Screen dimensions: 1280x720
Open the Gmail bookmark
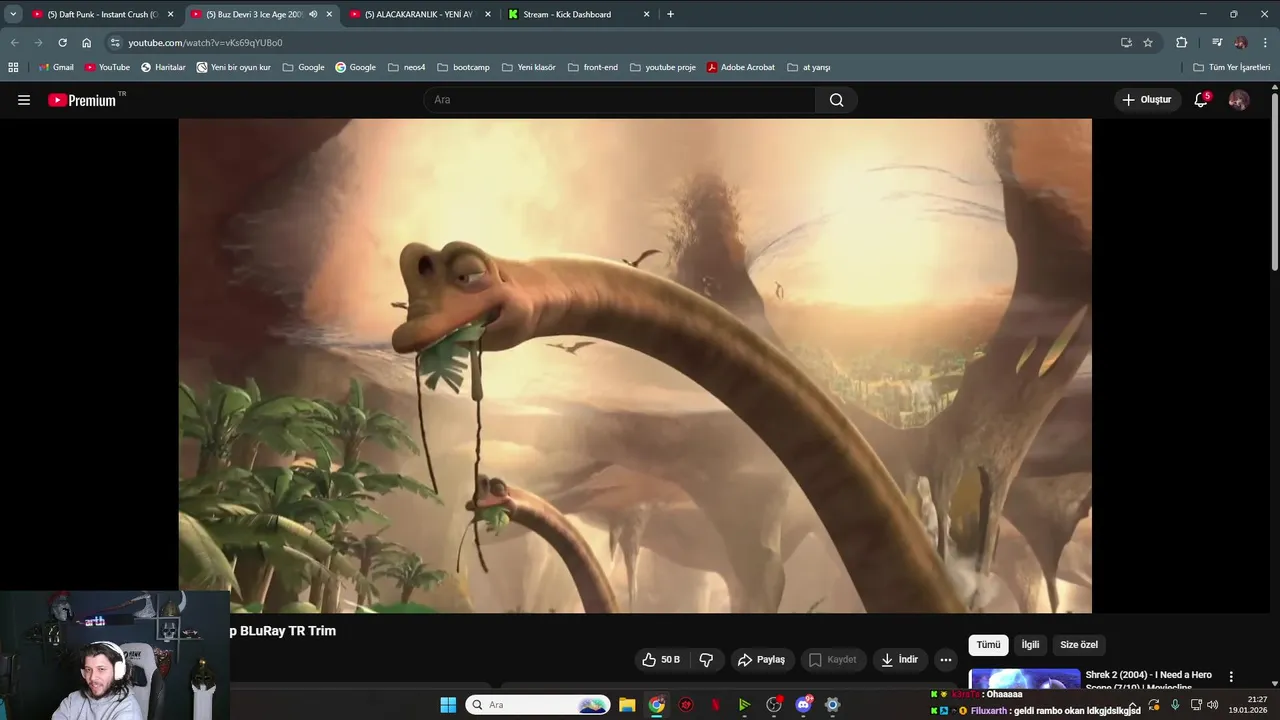(56, 67)
